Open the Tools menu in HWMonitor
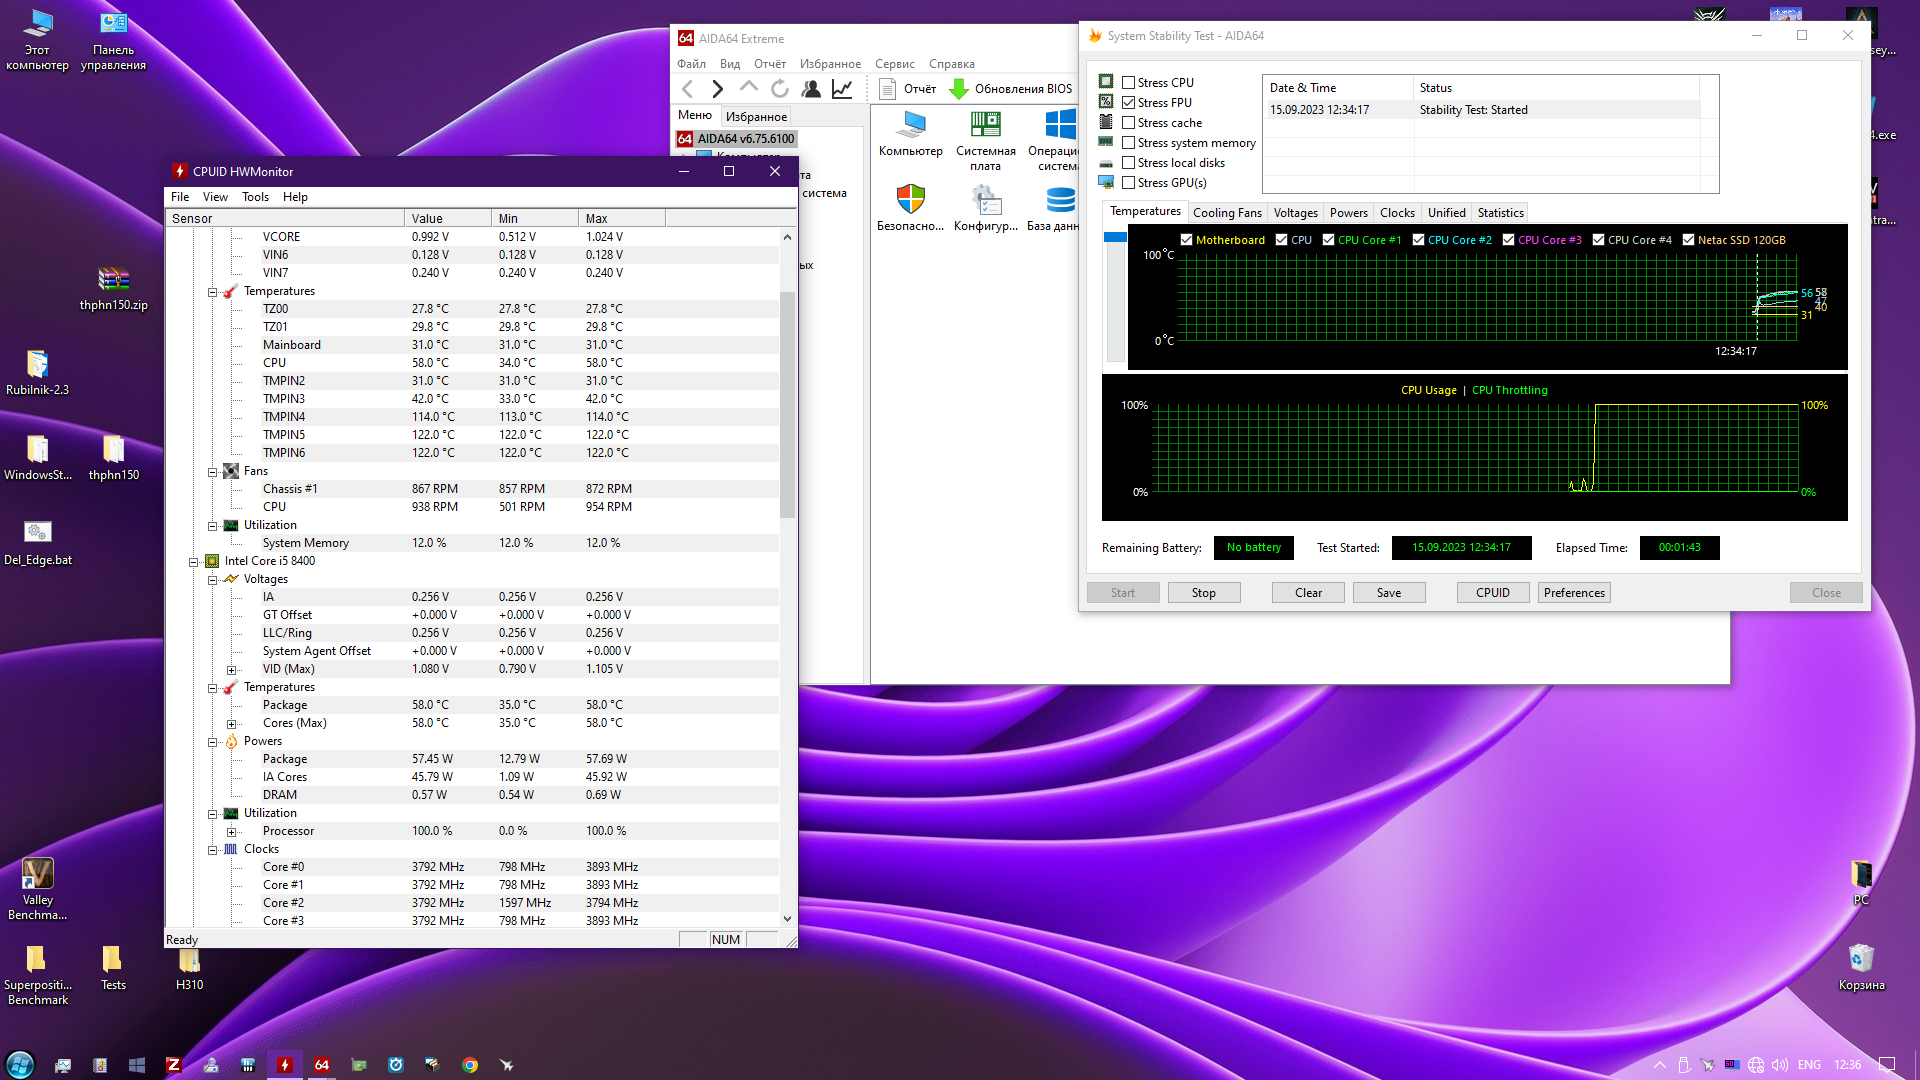Viewport: 1920px width, 1080px height. [255, 197]
